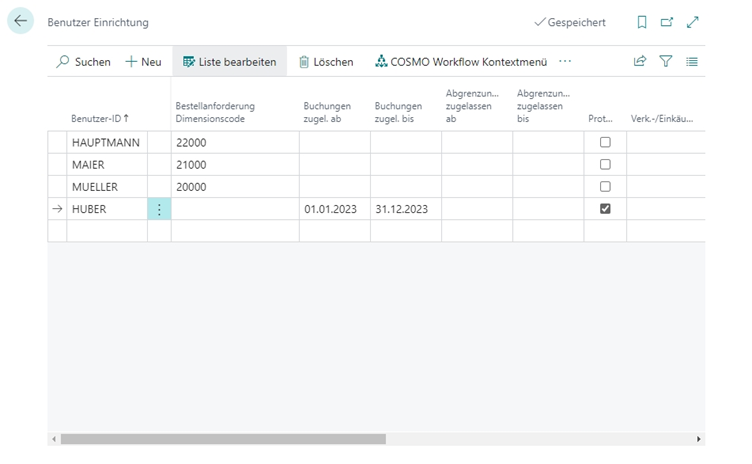The height and width of the screenshot is (464, 752).
Task: Click the horizontal scrollbar thumb
Action: pyautogui.click(x=222, y=439)
